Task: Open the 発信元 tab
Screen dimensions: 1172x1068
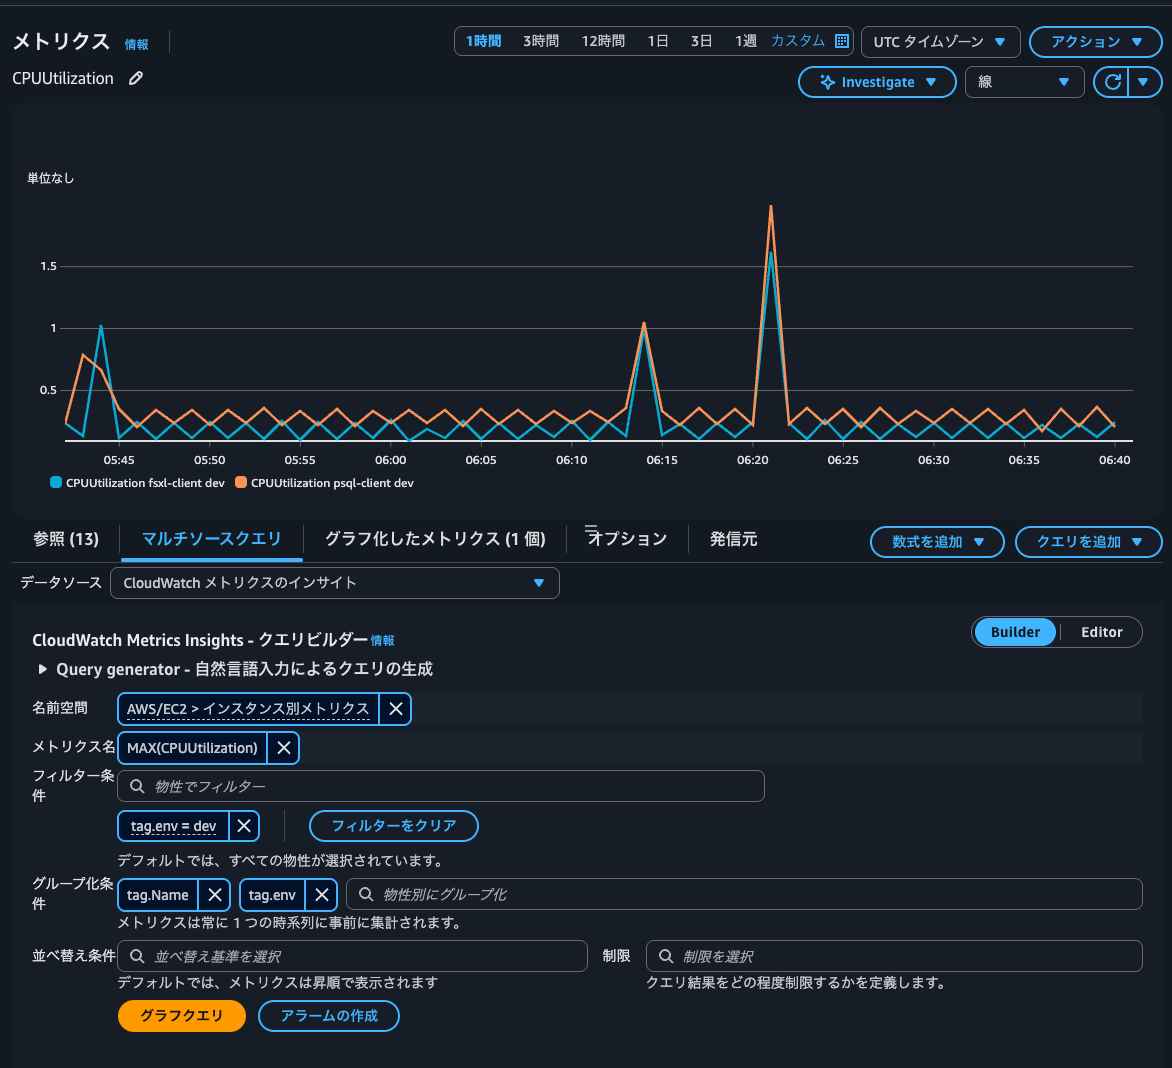Action: (733, 539)
